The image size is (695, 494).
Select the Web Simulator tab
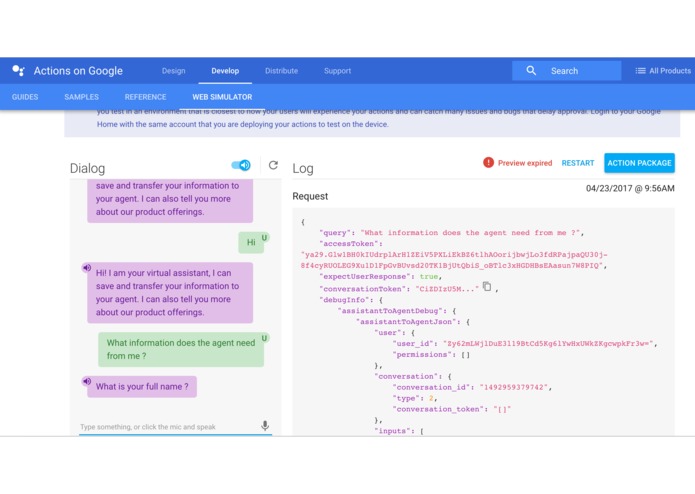222,97
